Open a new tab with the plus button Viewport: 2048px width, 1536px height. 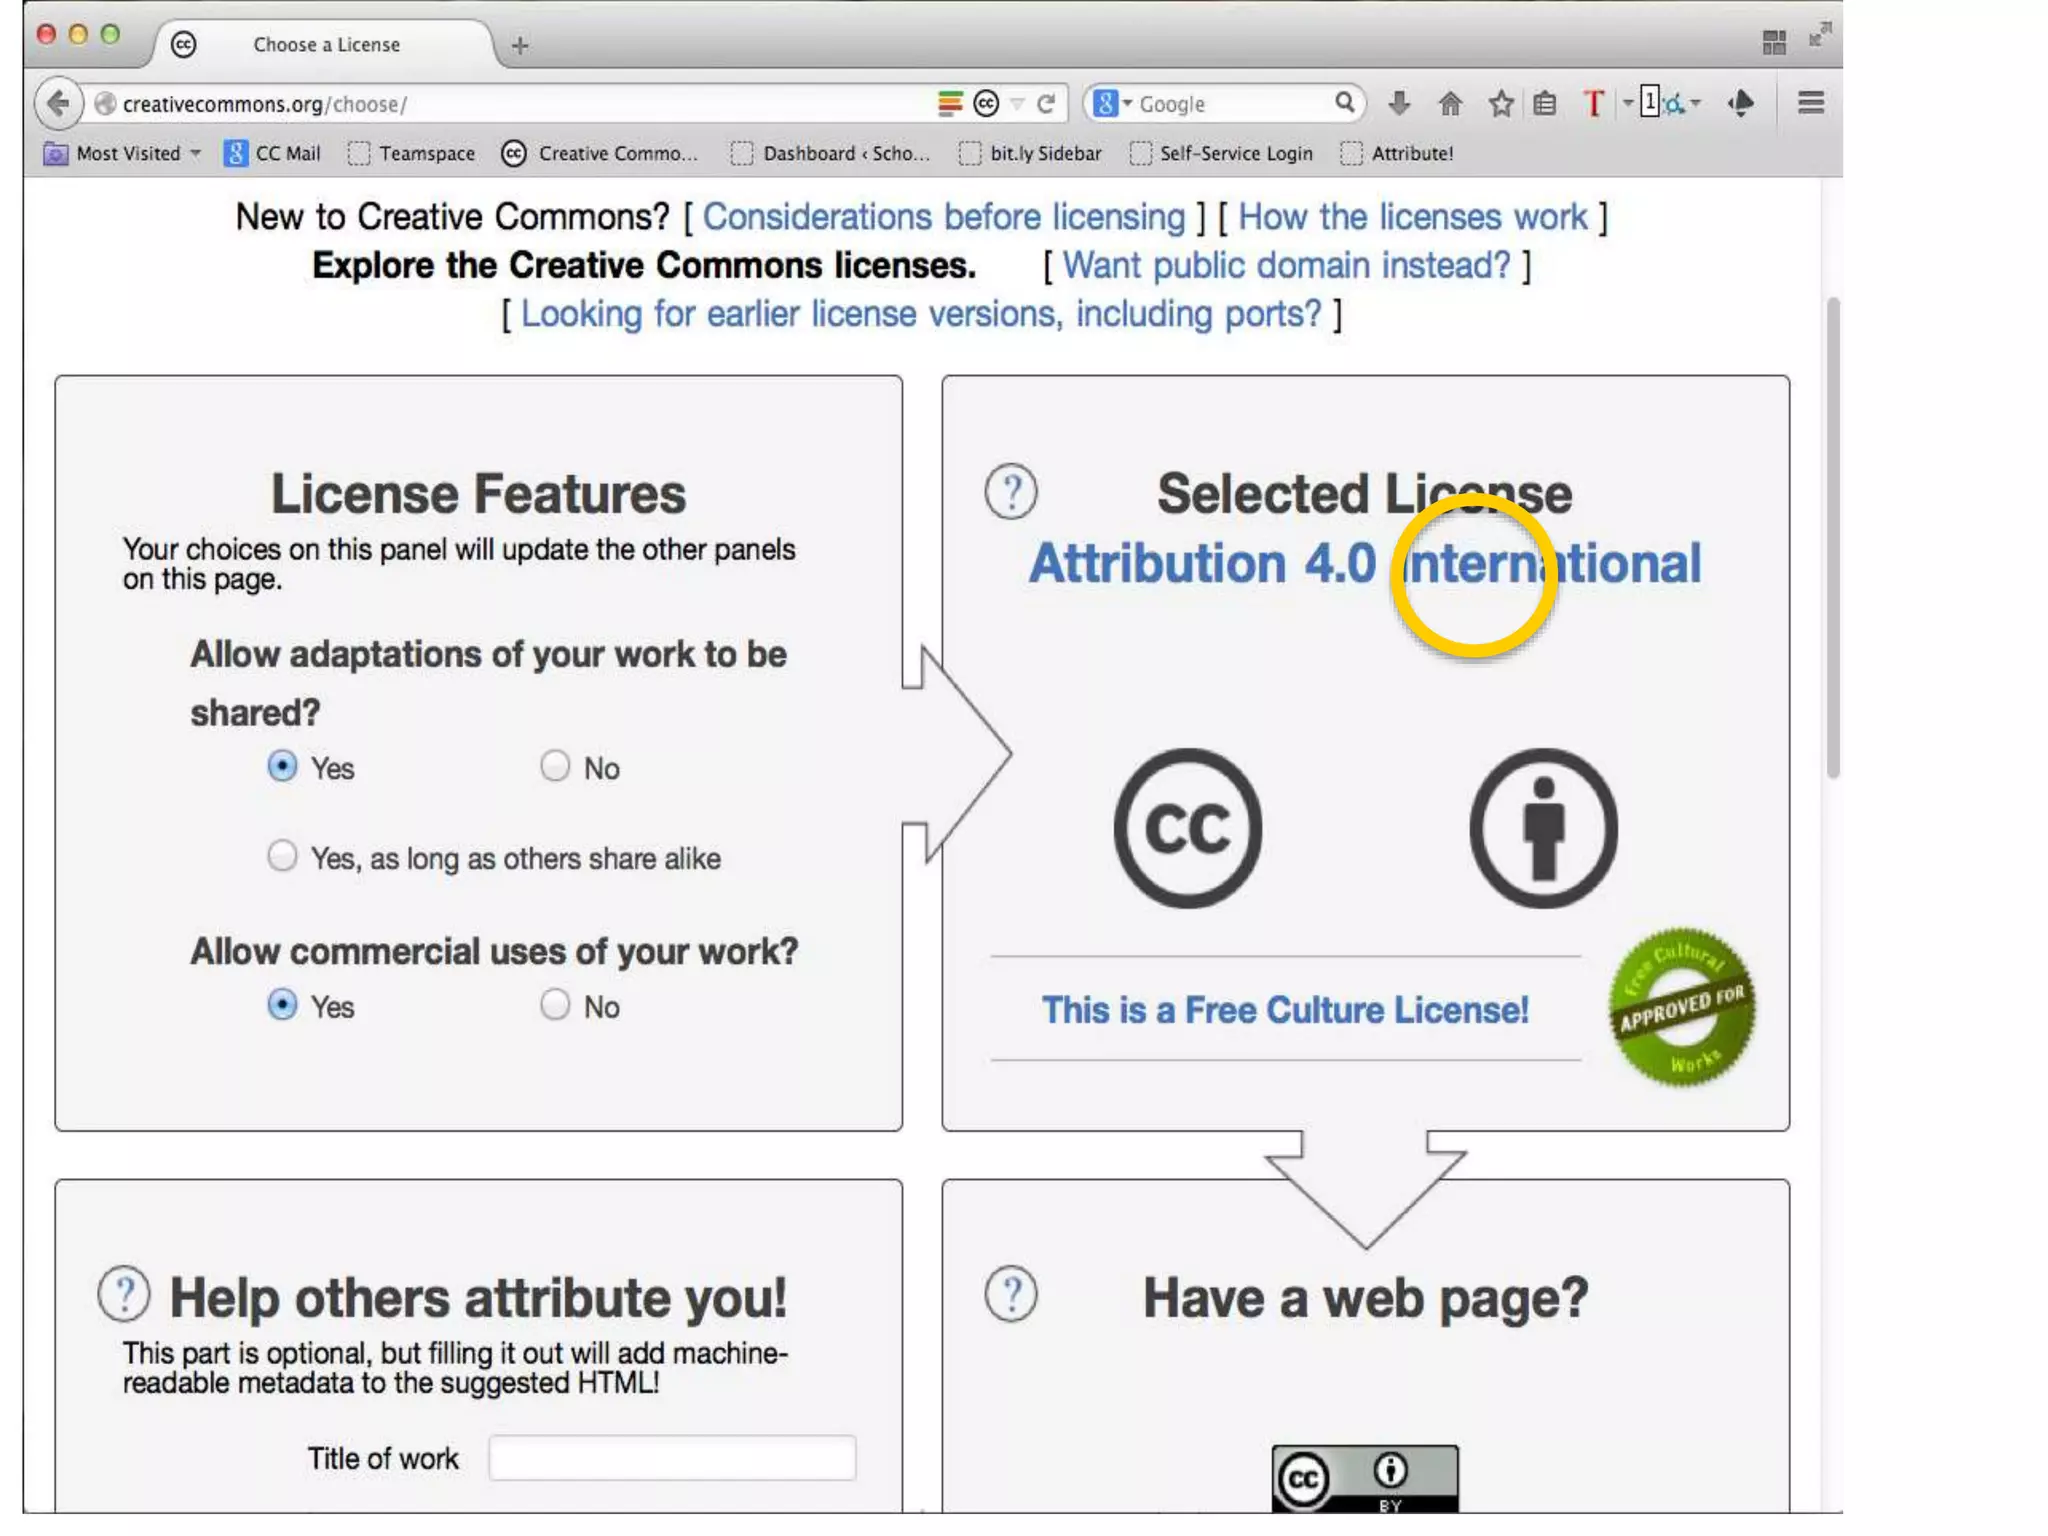click(x=519, y=45)
